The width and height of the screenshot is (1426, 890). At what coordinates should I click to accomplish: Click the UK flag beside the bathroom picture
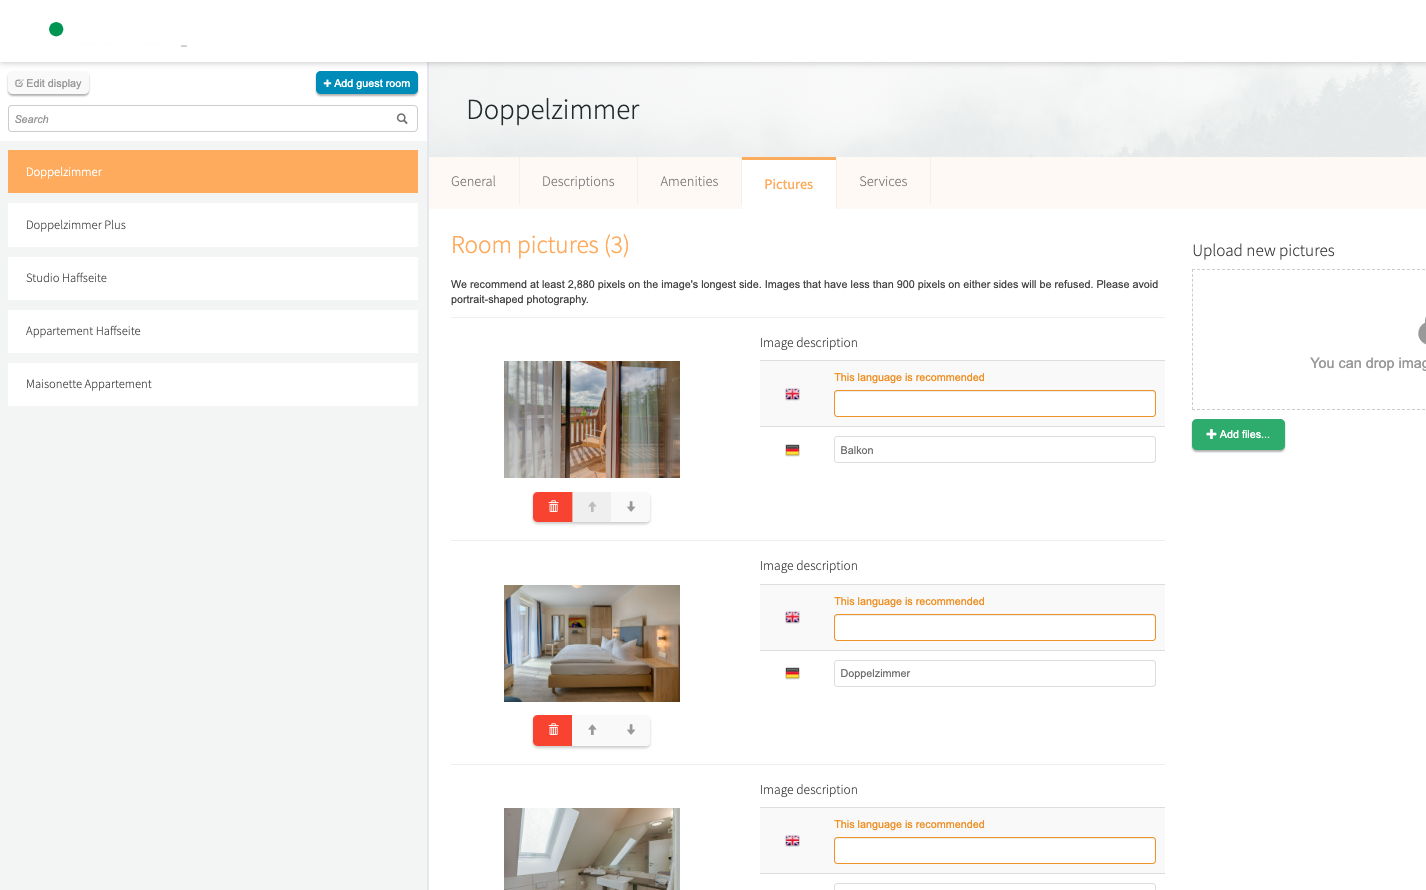[792, 841]
